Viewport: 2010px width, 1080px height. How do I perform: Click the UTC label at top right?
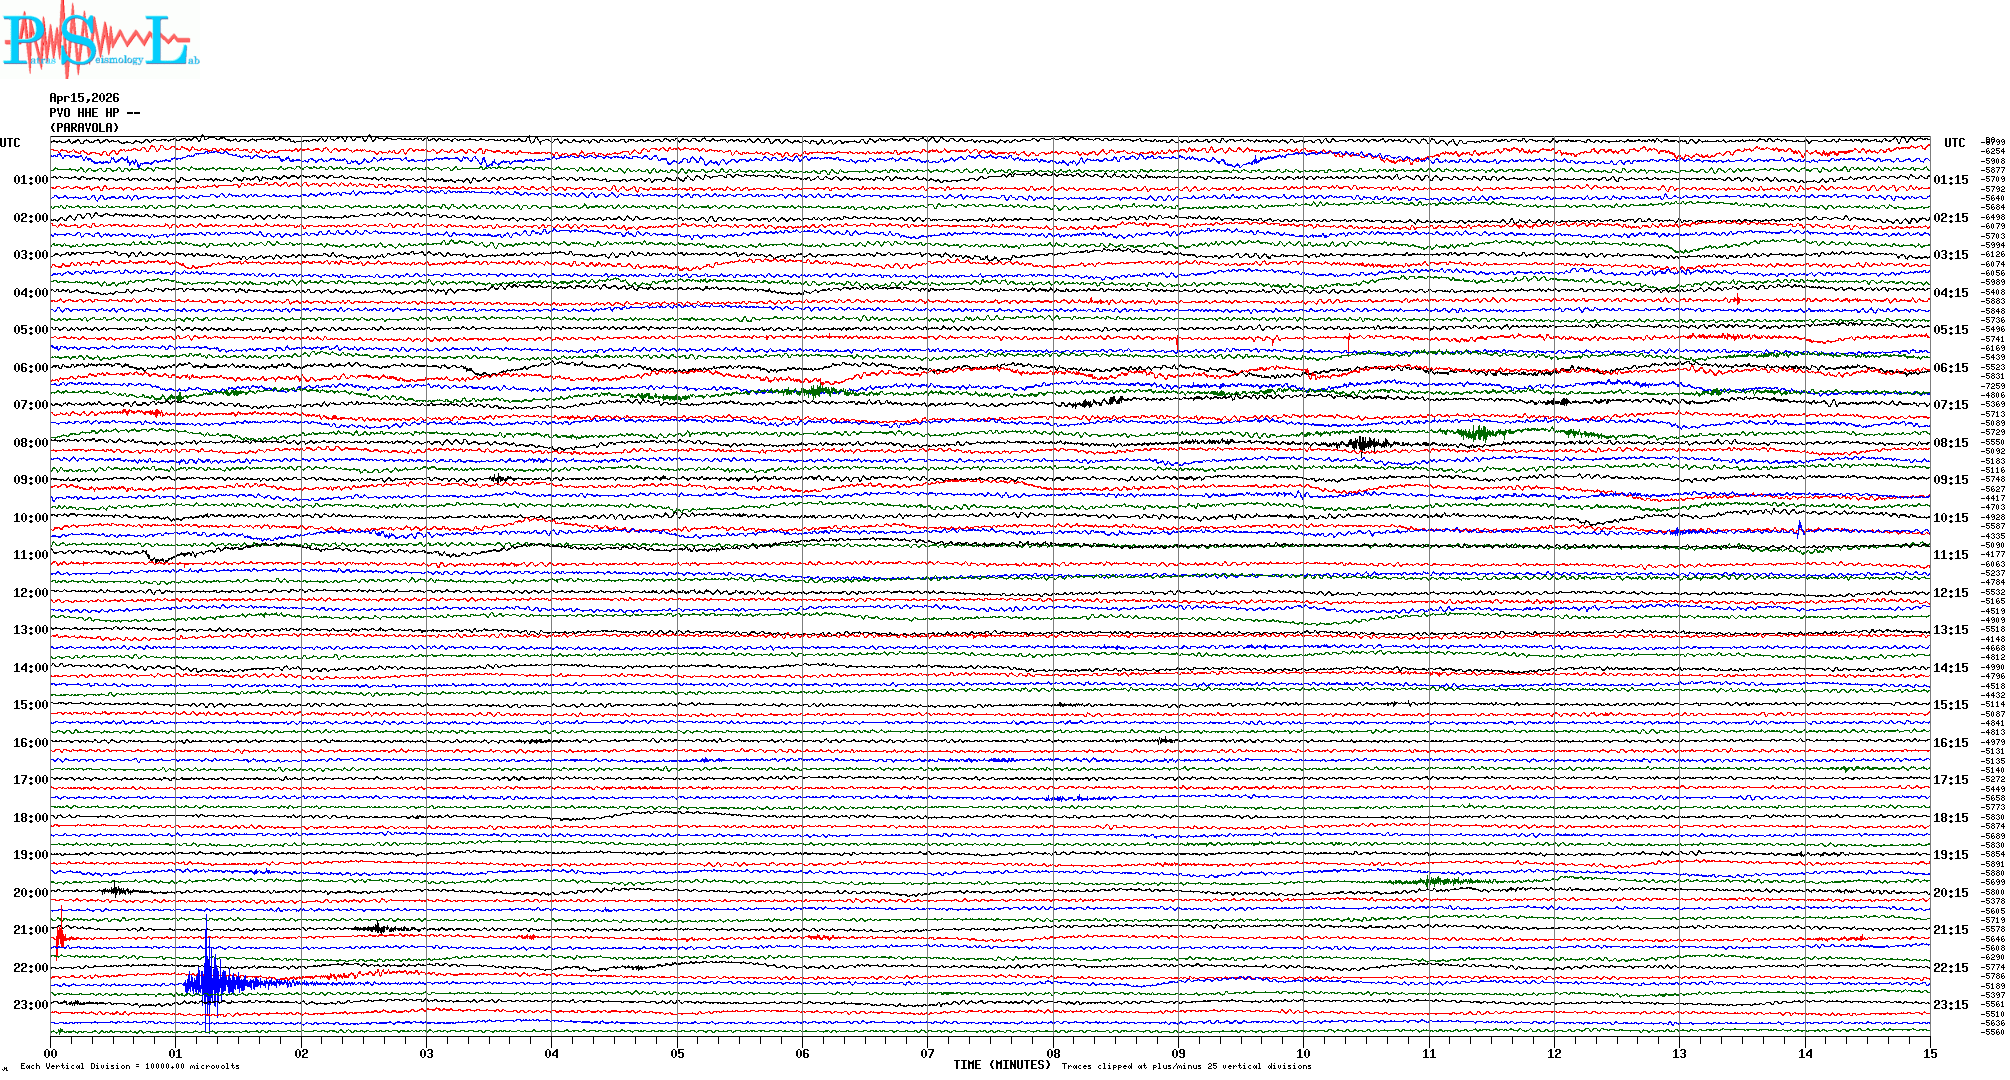[1954, 143]
